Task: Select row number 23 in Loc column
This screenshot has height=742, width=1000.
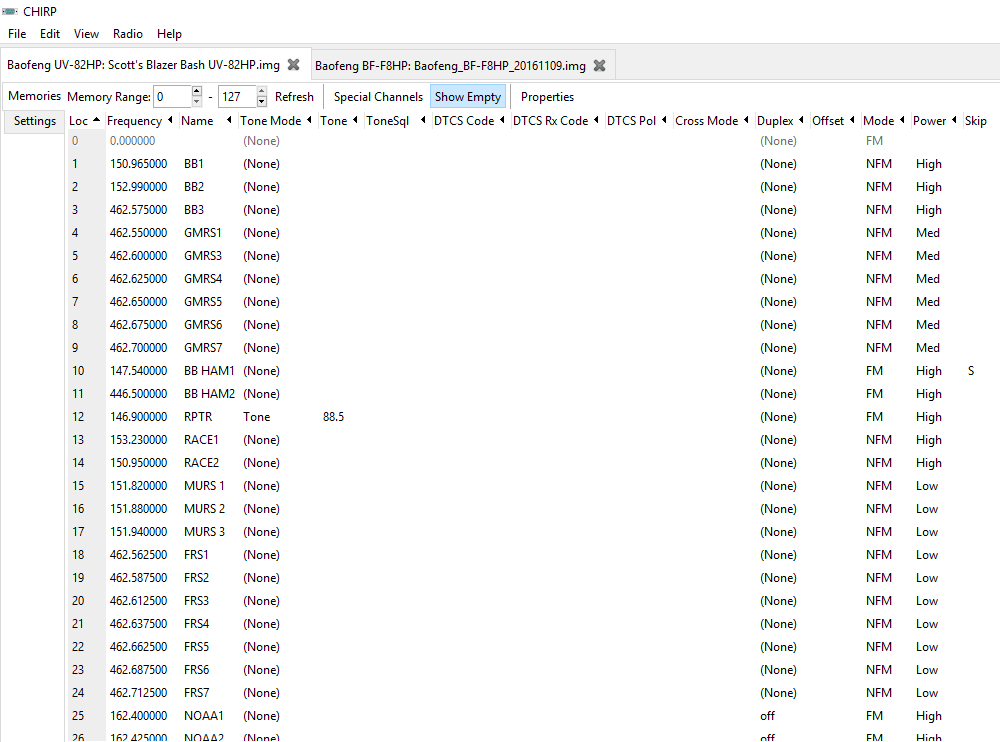Action: [78, 669]
